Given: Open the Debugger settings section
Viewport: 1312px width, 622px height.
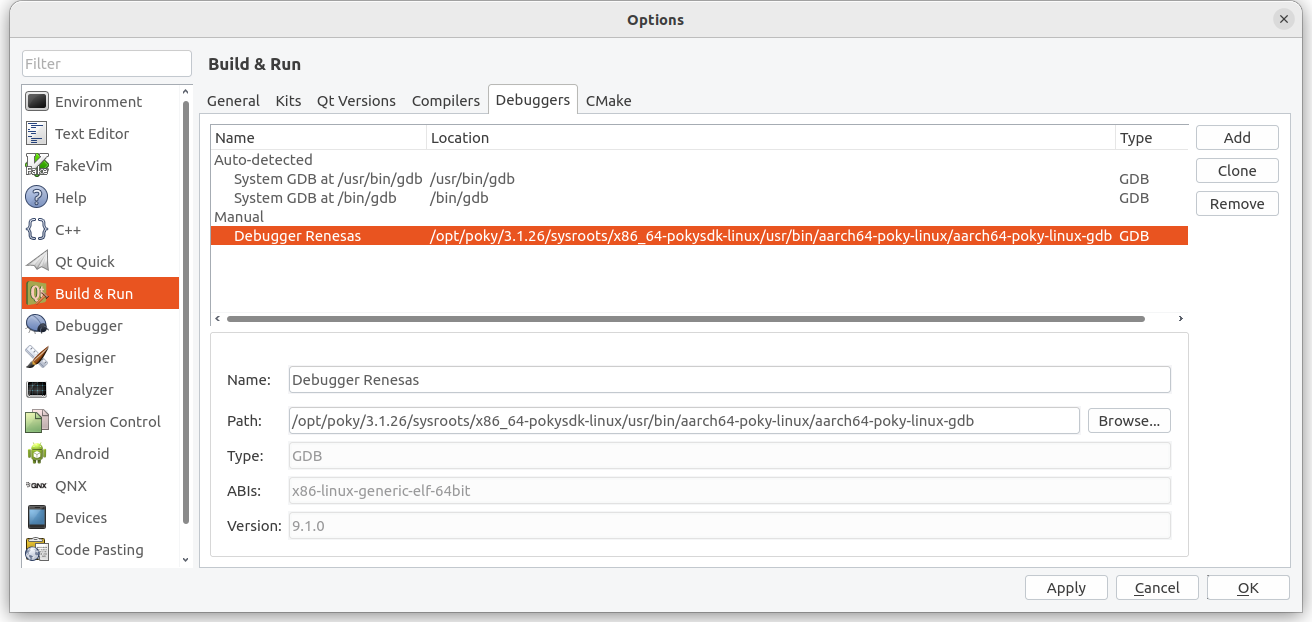Looking at the screenshot, I should (x=89, y=325).
